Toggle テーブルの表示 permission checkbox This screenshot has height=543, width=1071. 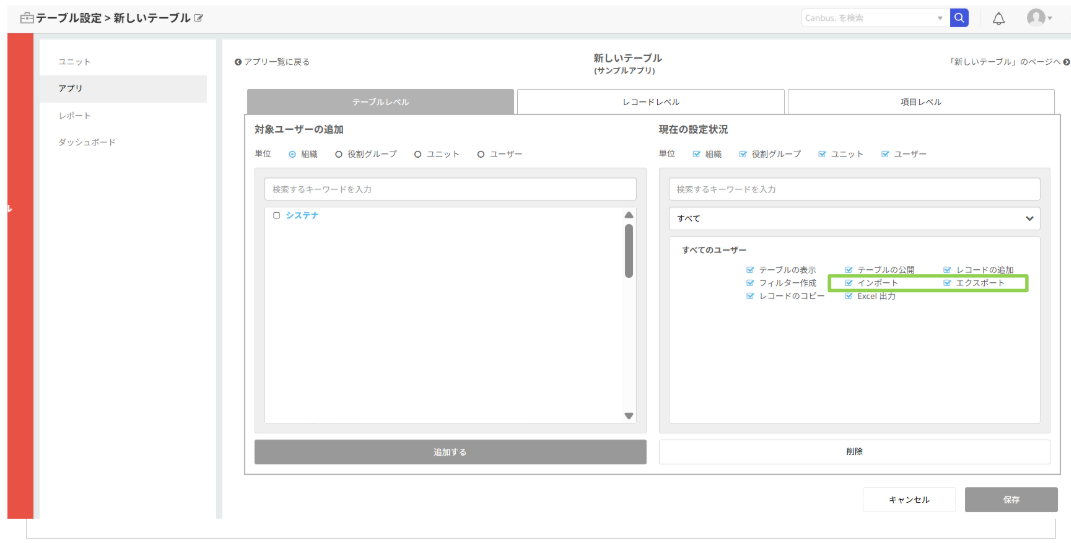coord(751,270)
